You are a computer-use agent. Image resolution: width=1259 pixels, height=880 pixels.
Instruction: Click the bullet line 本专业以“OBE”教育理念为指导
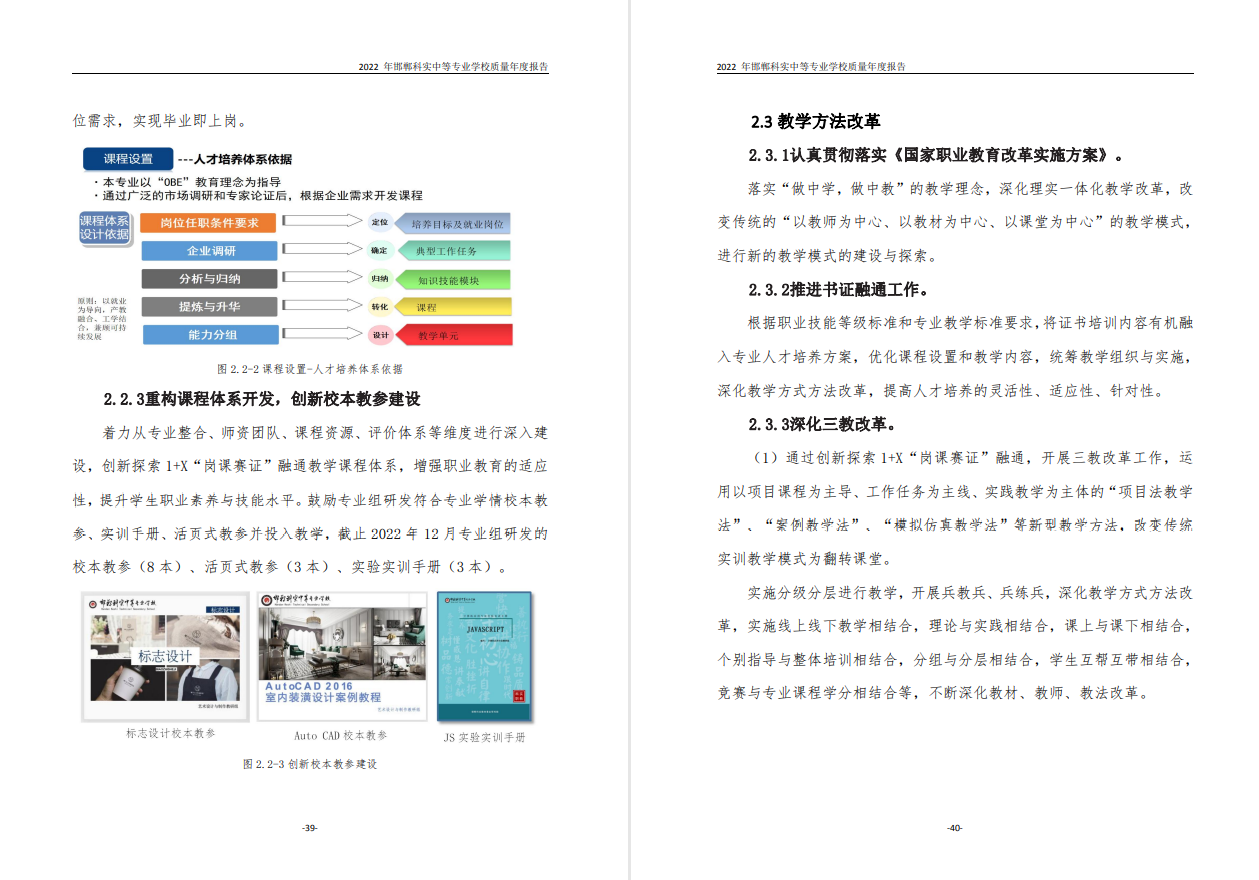coord(186,182)
